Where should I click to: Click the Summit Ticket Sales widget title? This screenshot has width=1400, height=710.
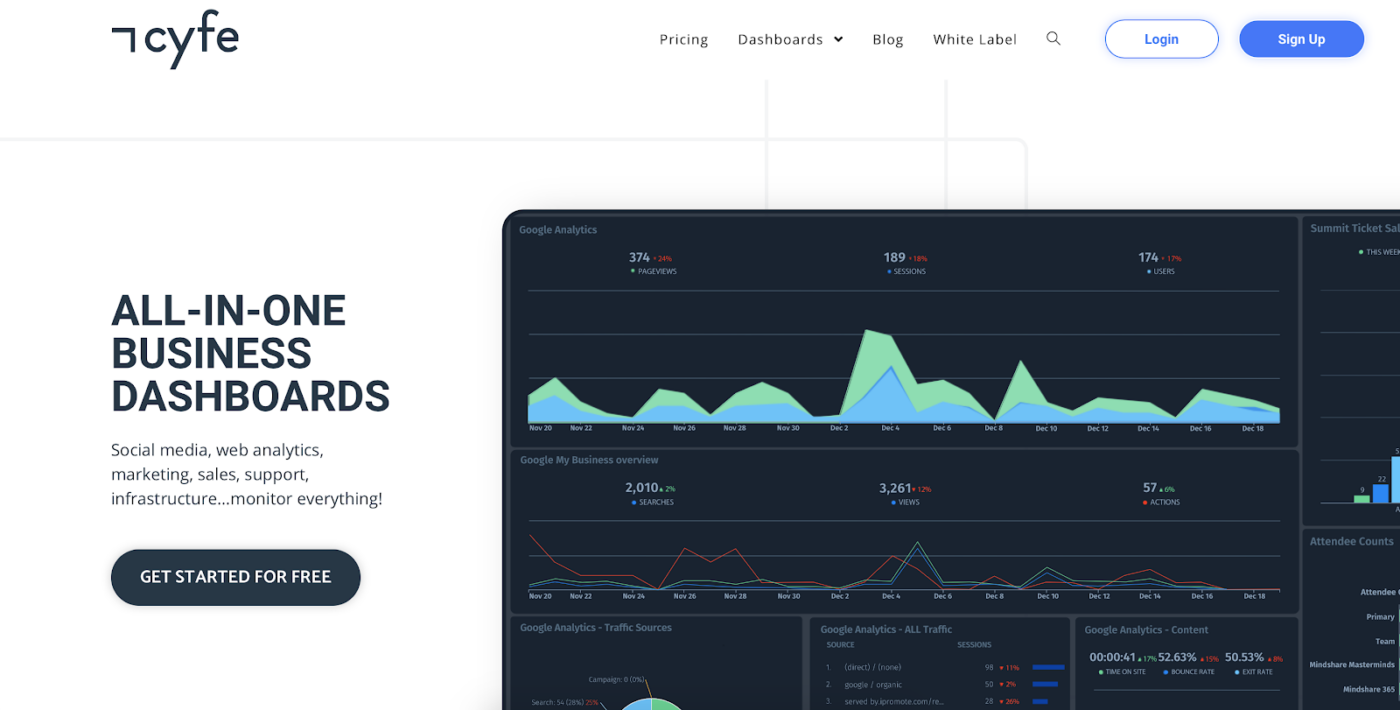tap(1354, 229)
